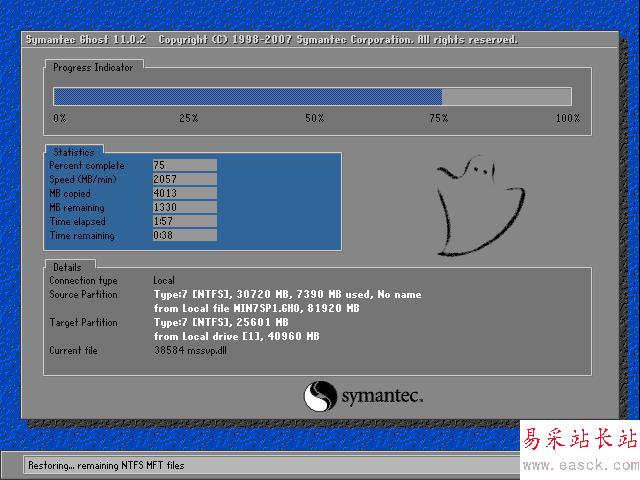Click the 'symantec.' wordmark
This screenshot has width=640, height=480.
pos(382,396)
